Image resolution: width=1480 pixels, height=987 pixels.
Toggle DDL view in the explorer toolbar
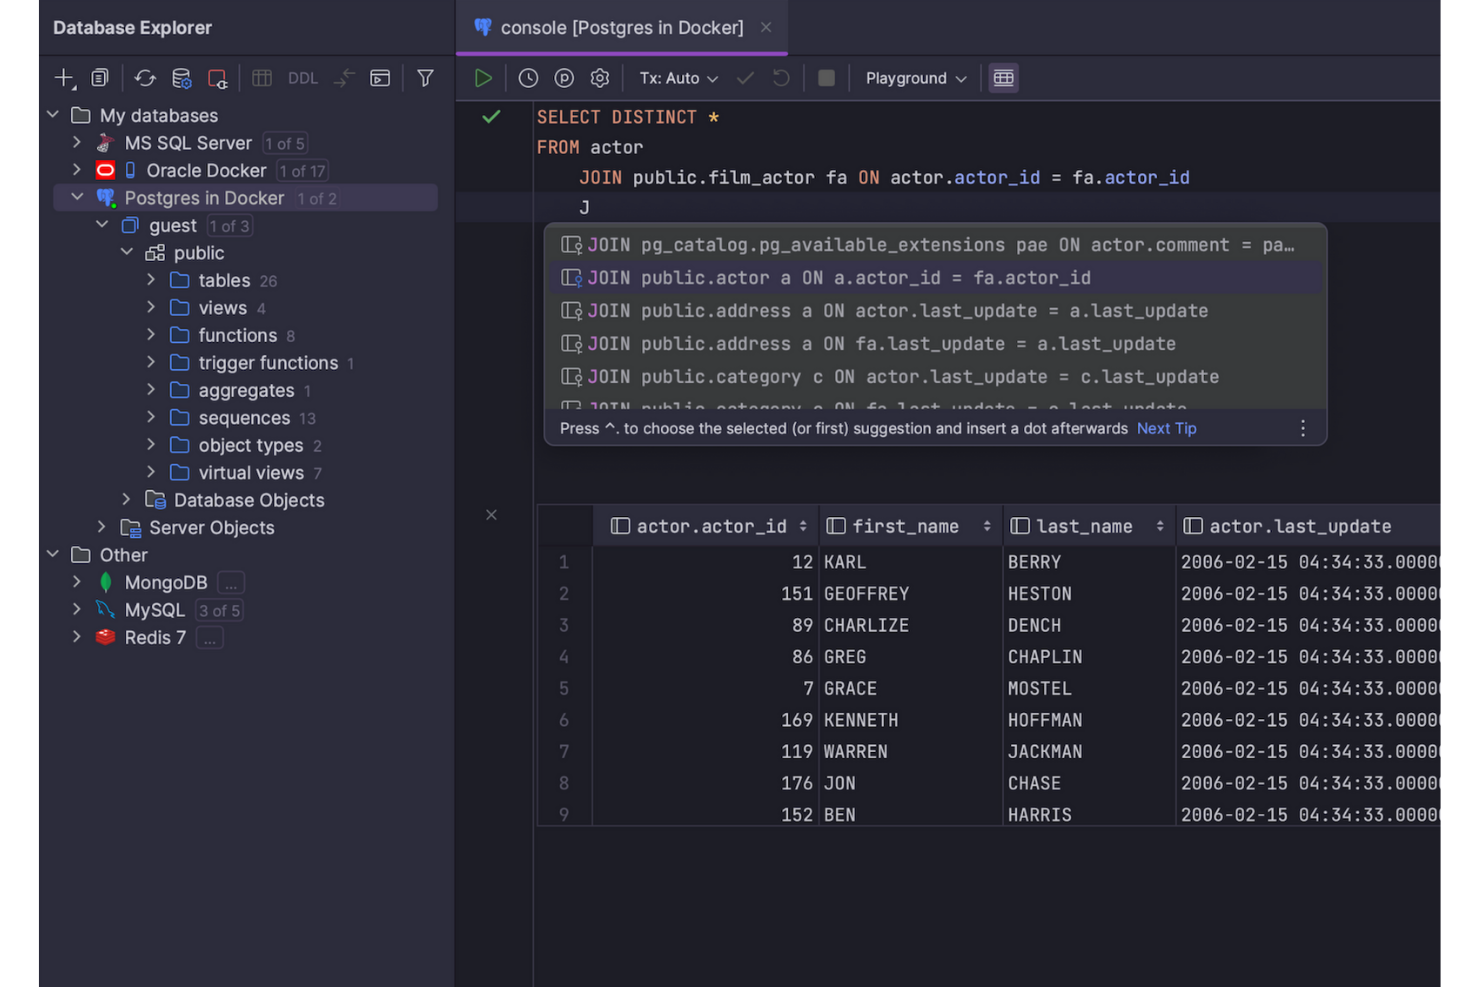tap(302, 77)
